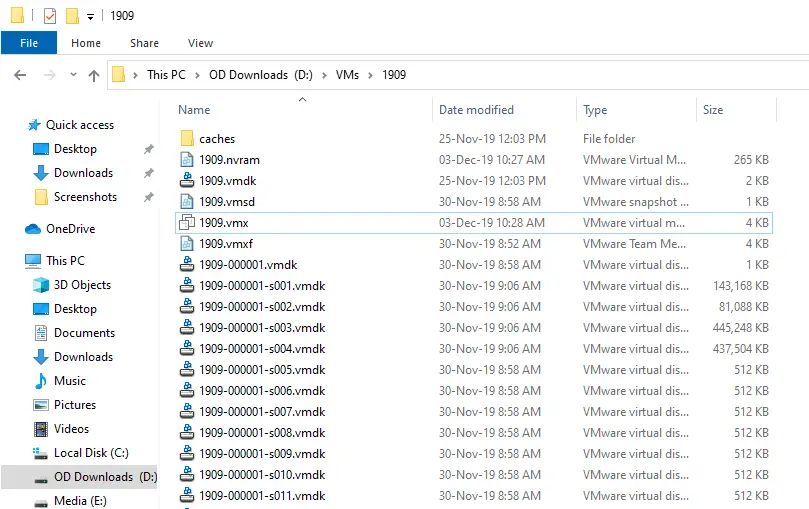Click the 1909.vmdk disk icon

pos(187,181)
